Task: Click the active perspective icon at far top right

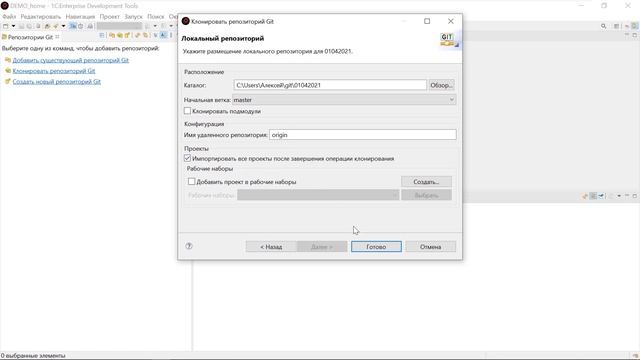Action: (x=635, y=26)
